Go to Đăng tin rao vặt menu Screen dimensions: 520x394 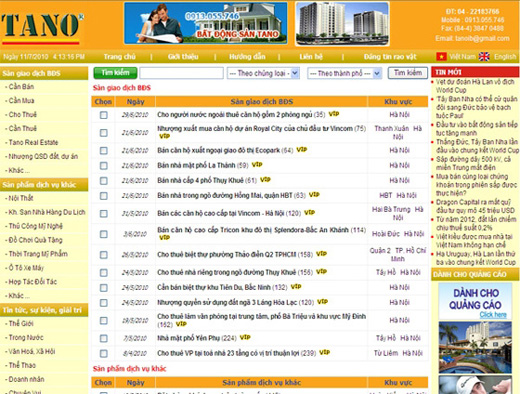390,57
